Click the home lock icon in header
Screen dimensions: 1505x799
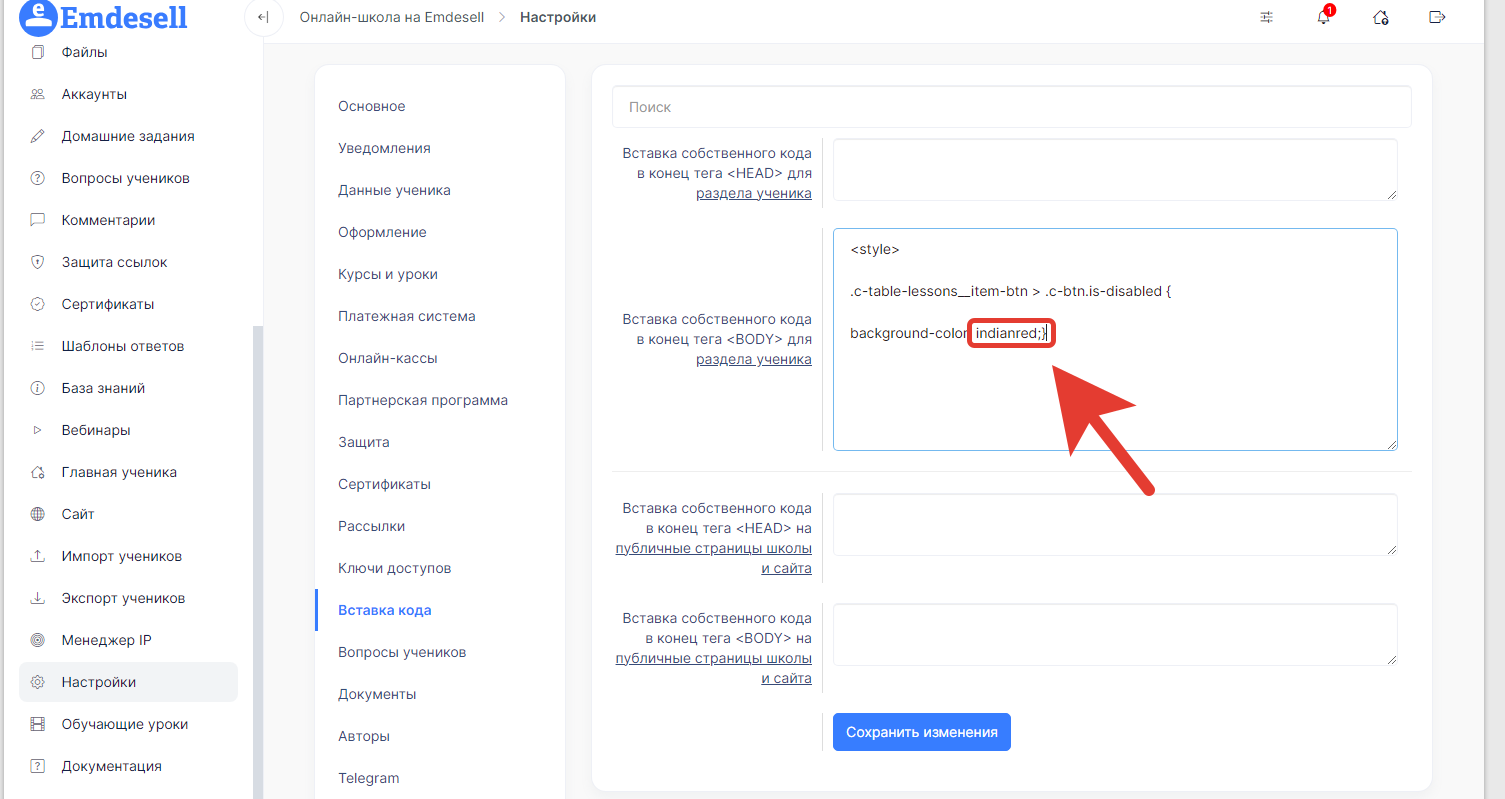click(1380, 17)
